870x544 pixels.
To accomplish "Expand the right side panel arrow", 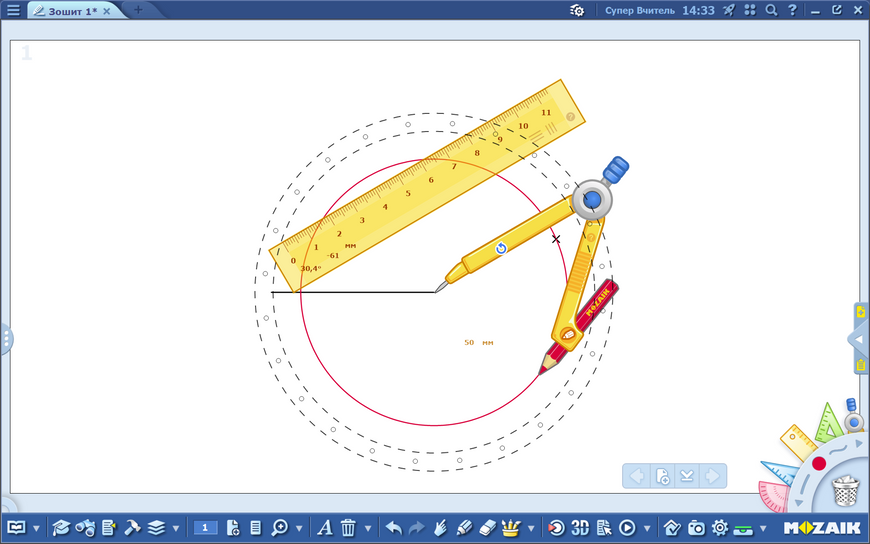I will coord(858,339).
